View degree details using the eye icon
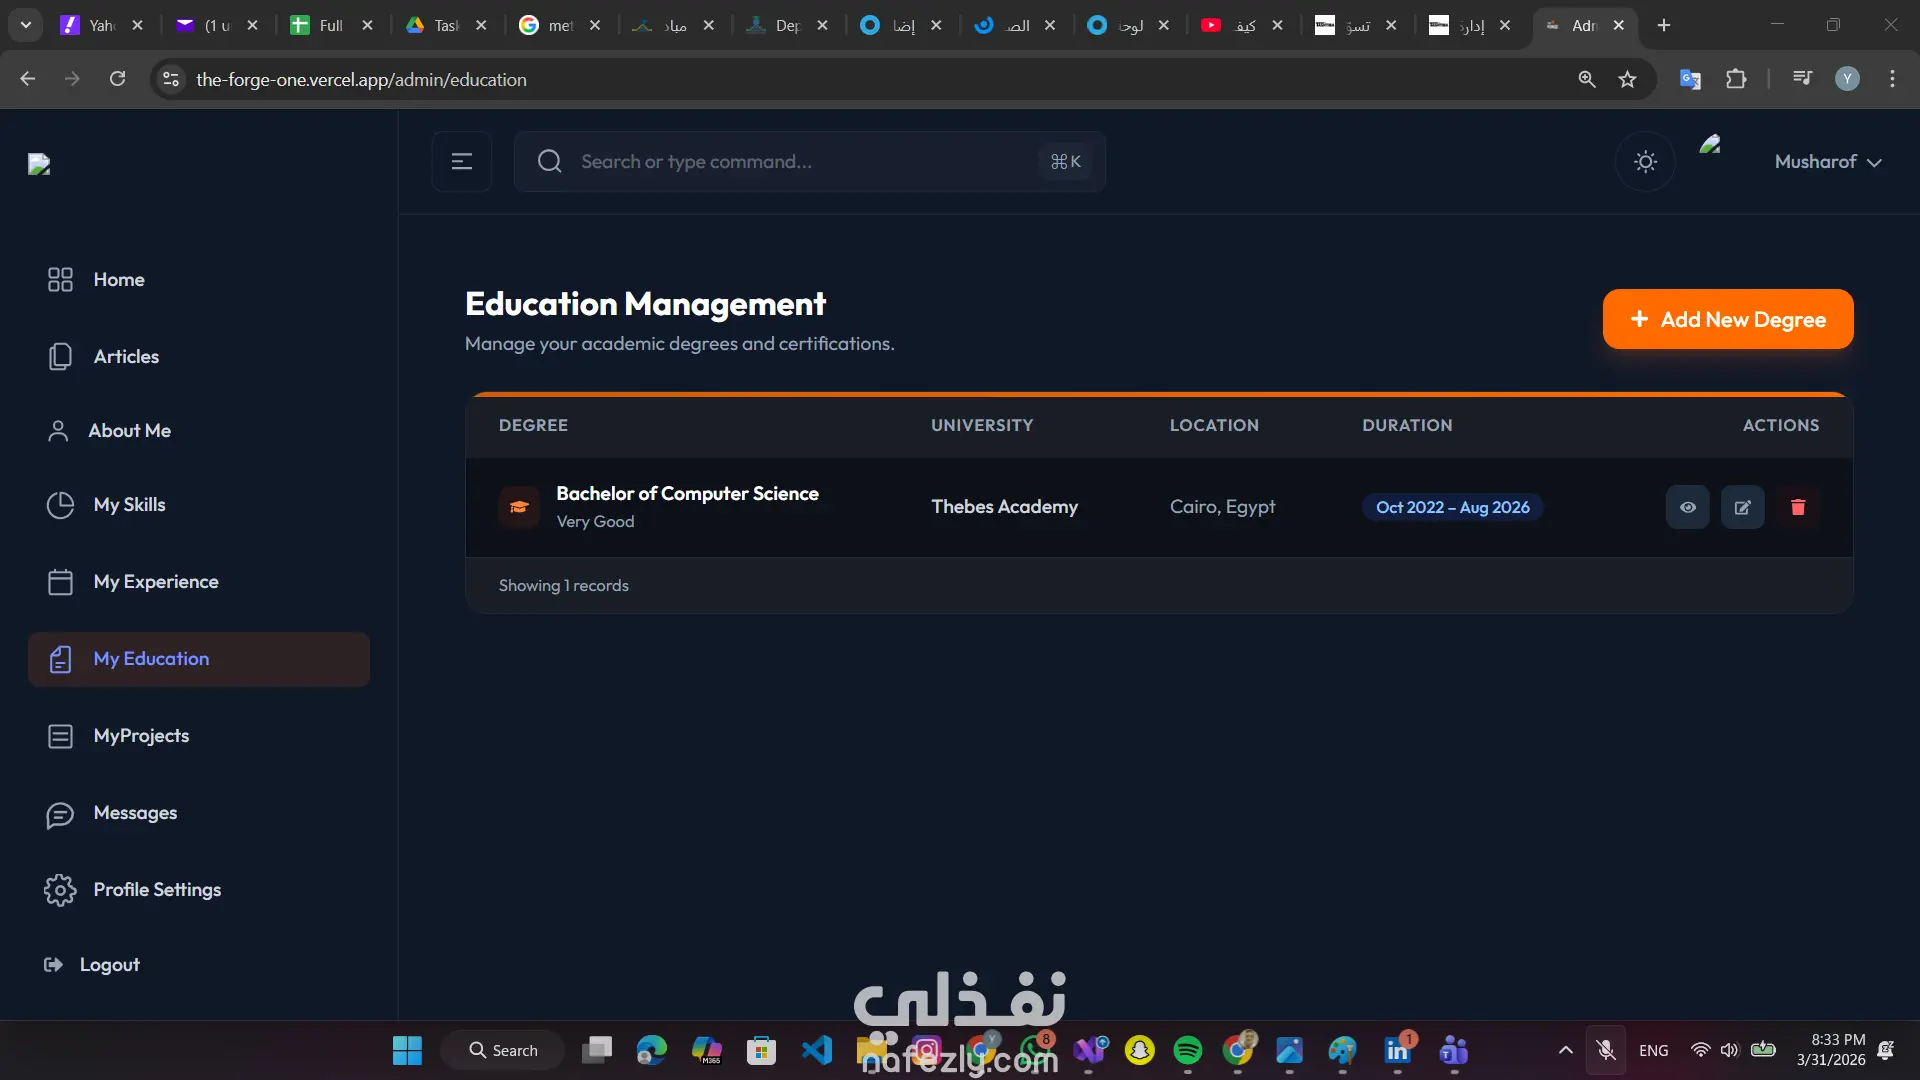The width and height of the screenshot is (1920, 1080). 1687,507
